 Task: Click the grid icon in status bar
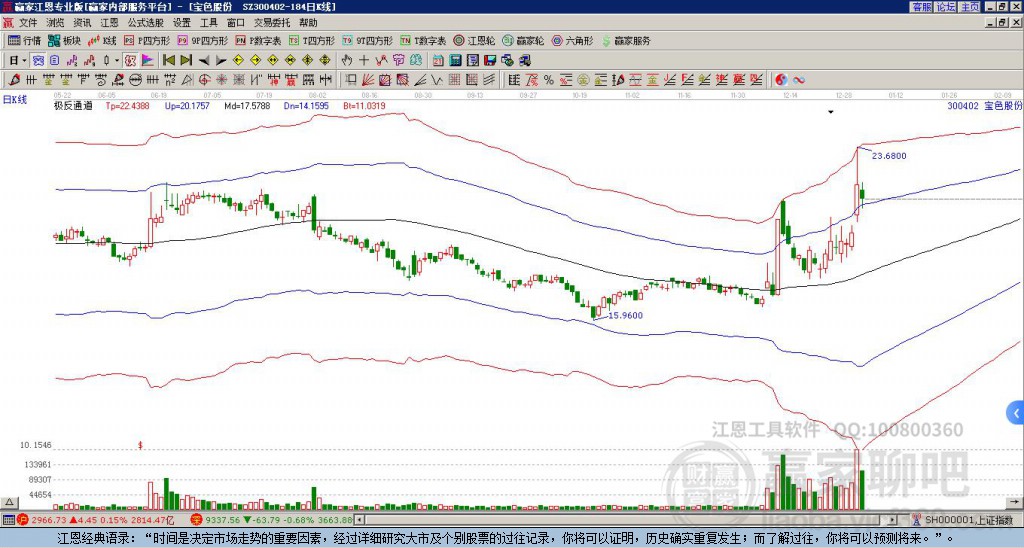tap(8, 520)
